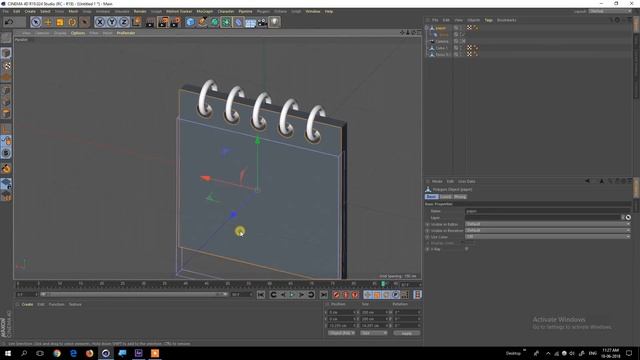Click Render to Picture Viewer icon
This screenshot has height=360, width=640.
click(163, 22)
